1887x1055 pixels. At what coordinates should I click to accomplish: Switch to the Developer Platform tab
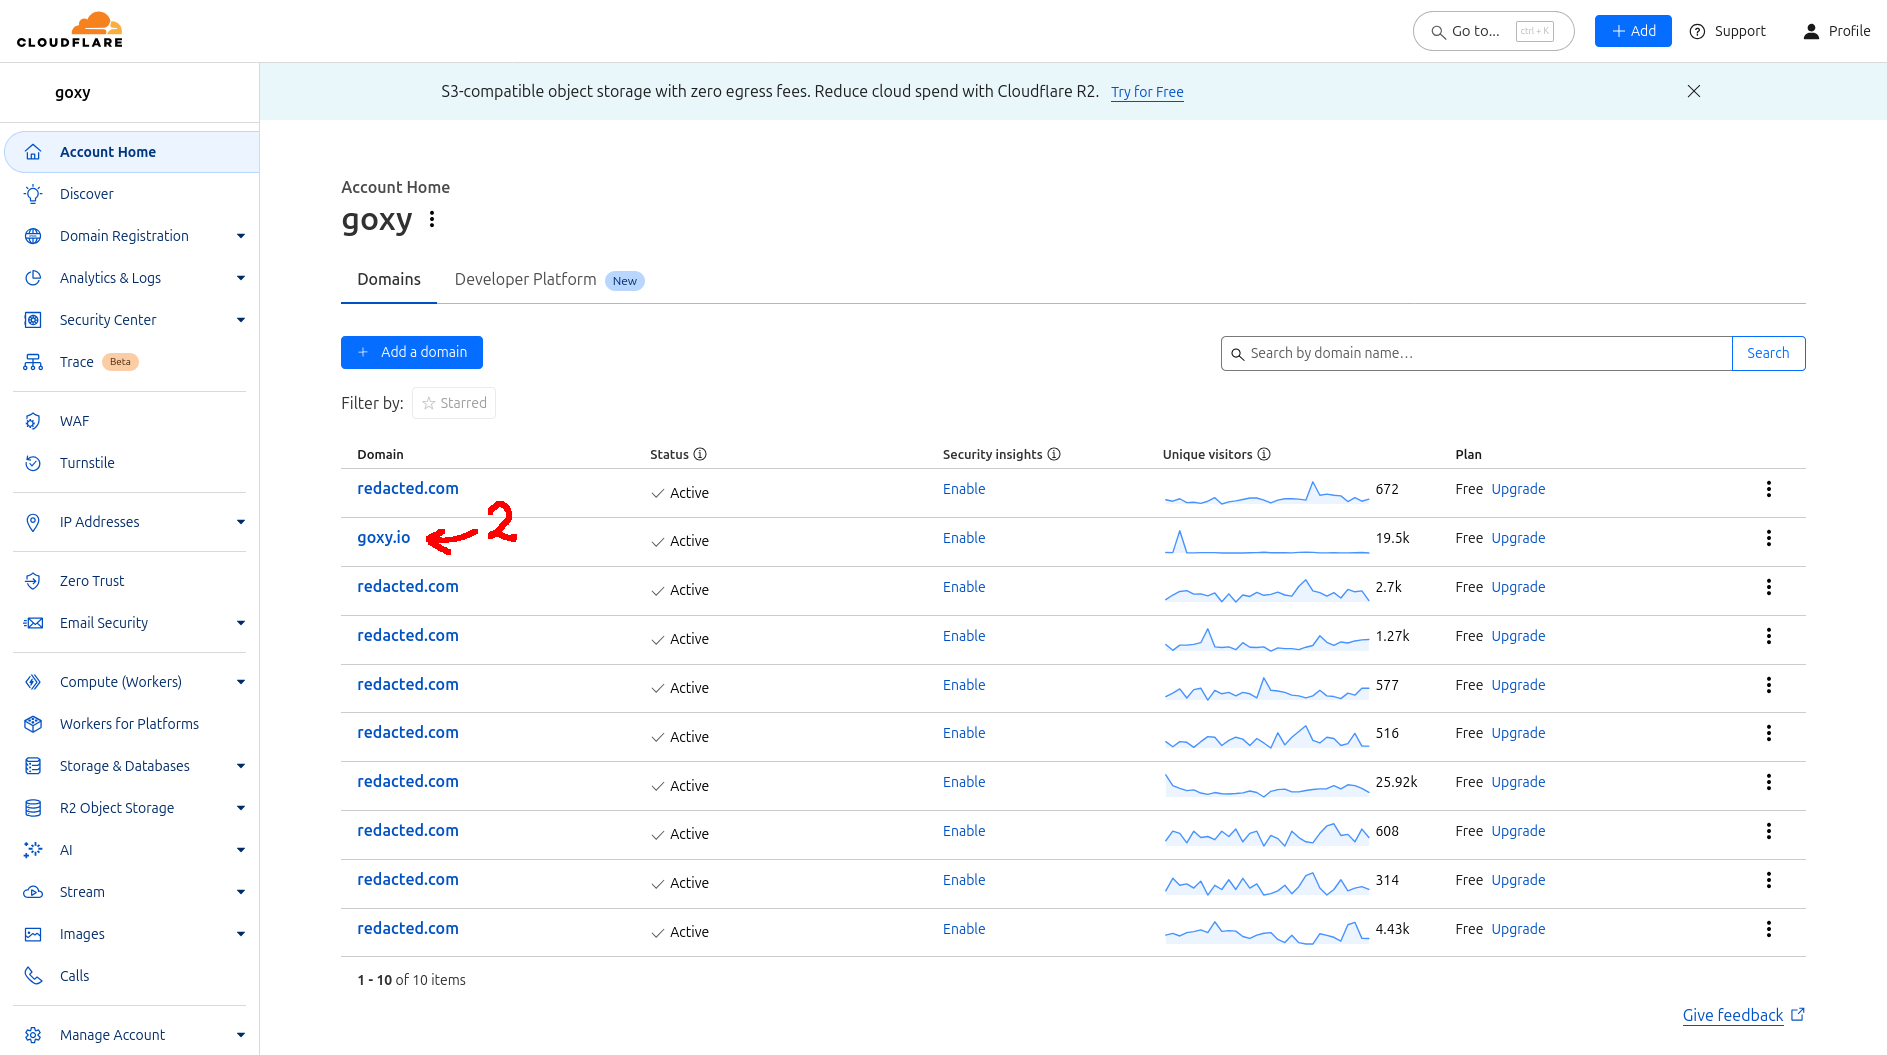coord(525,279)
